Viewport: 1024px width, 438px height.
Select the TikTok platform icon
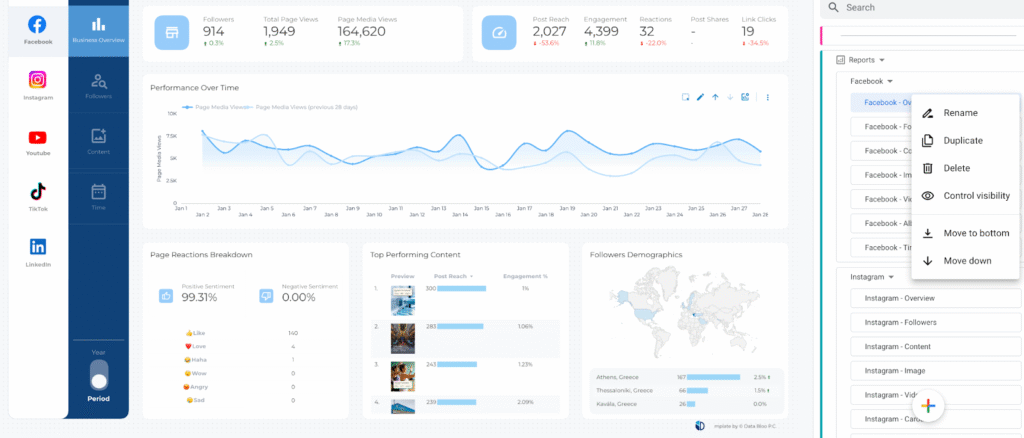[x=37, y=194]
